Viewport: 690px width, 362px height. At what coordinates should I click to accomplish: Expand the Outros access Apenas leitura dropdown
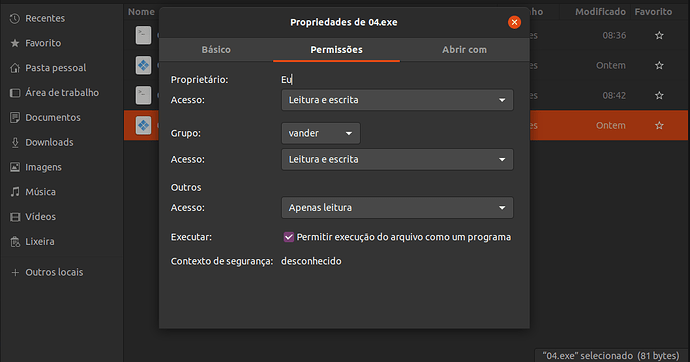pyautogui.click(x=397, y=208)
